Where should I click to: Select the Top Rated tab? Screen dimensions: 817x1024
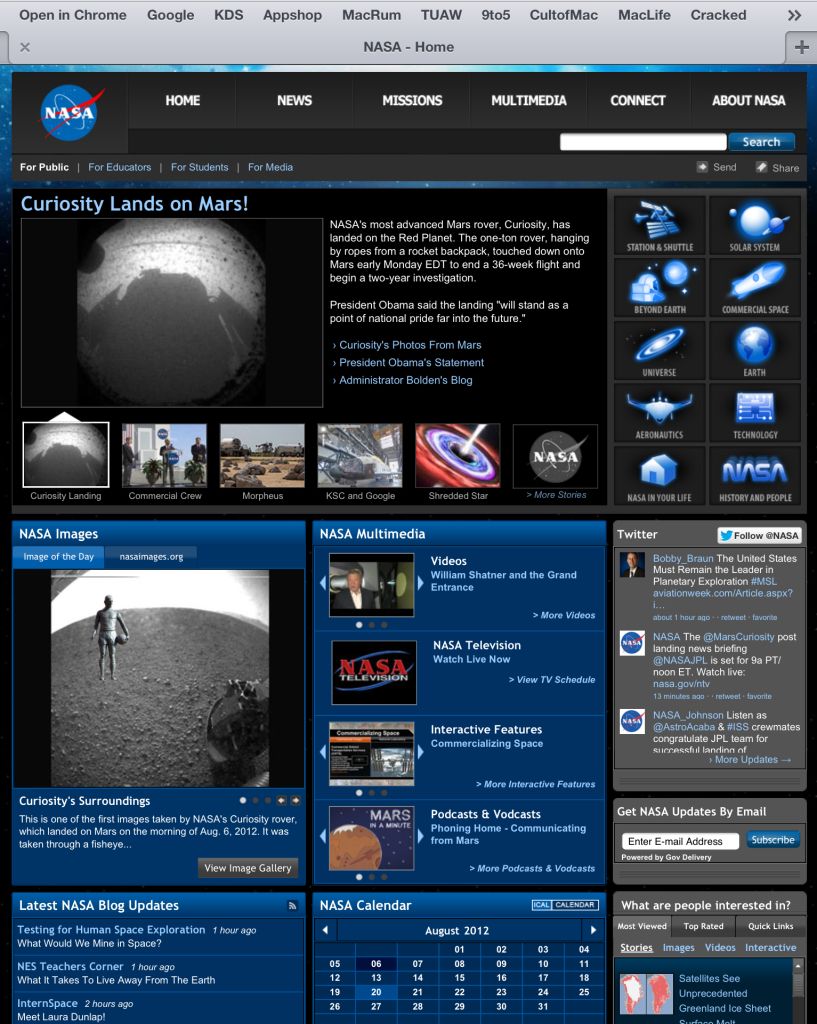[x=703, y=926]
